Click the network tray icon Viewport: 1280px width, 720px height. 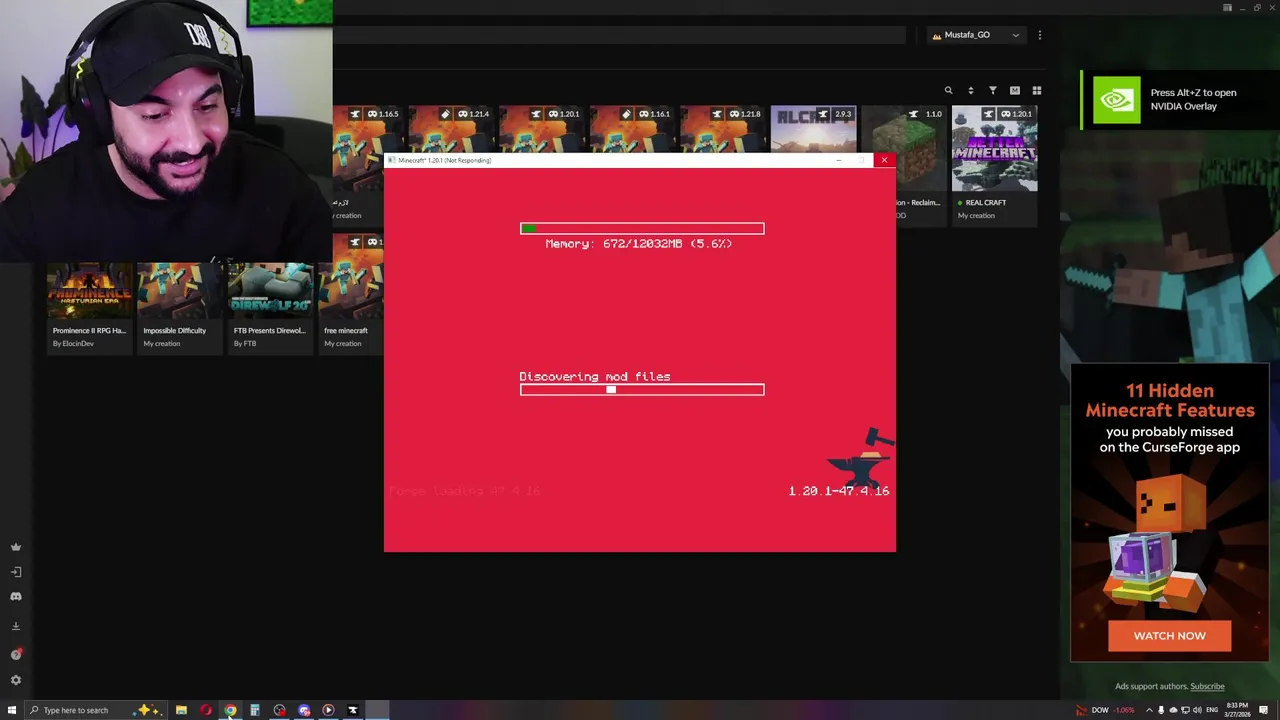pos(1186,710)
